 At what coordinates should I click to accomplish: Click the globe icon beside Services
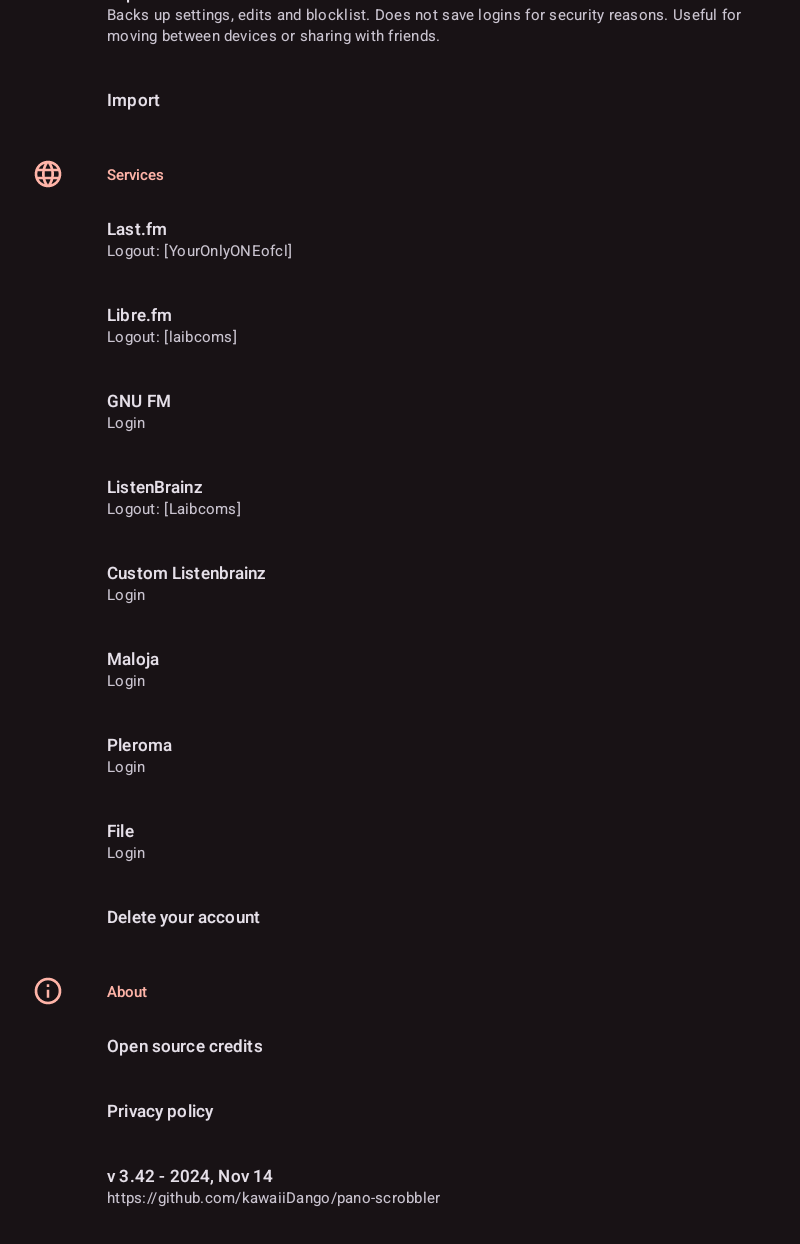pos(48,174)
